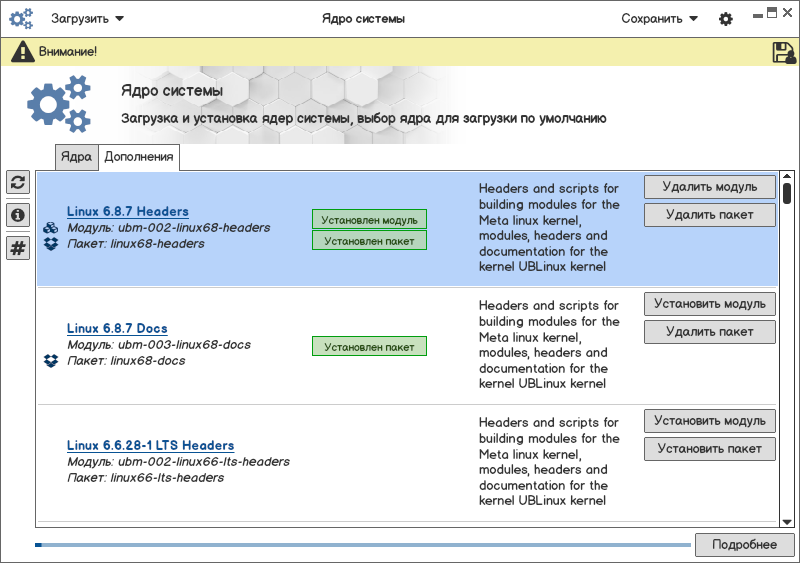800x563 pixels.
Task: Click package box icon beside linux68-docs
Action: tap(51, 361)
